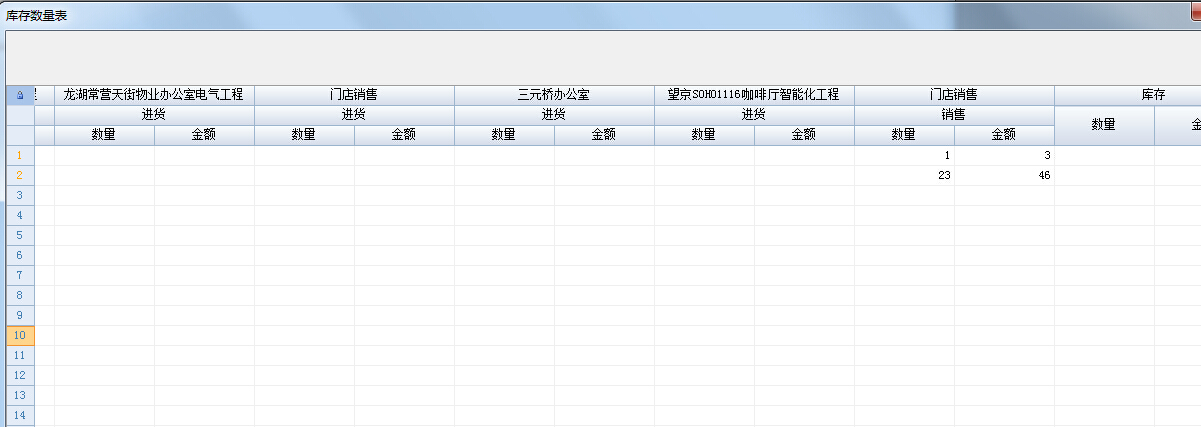1201x427 pixels.
Task: Select row header 5
Action: coord(20,235)
